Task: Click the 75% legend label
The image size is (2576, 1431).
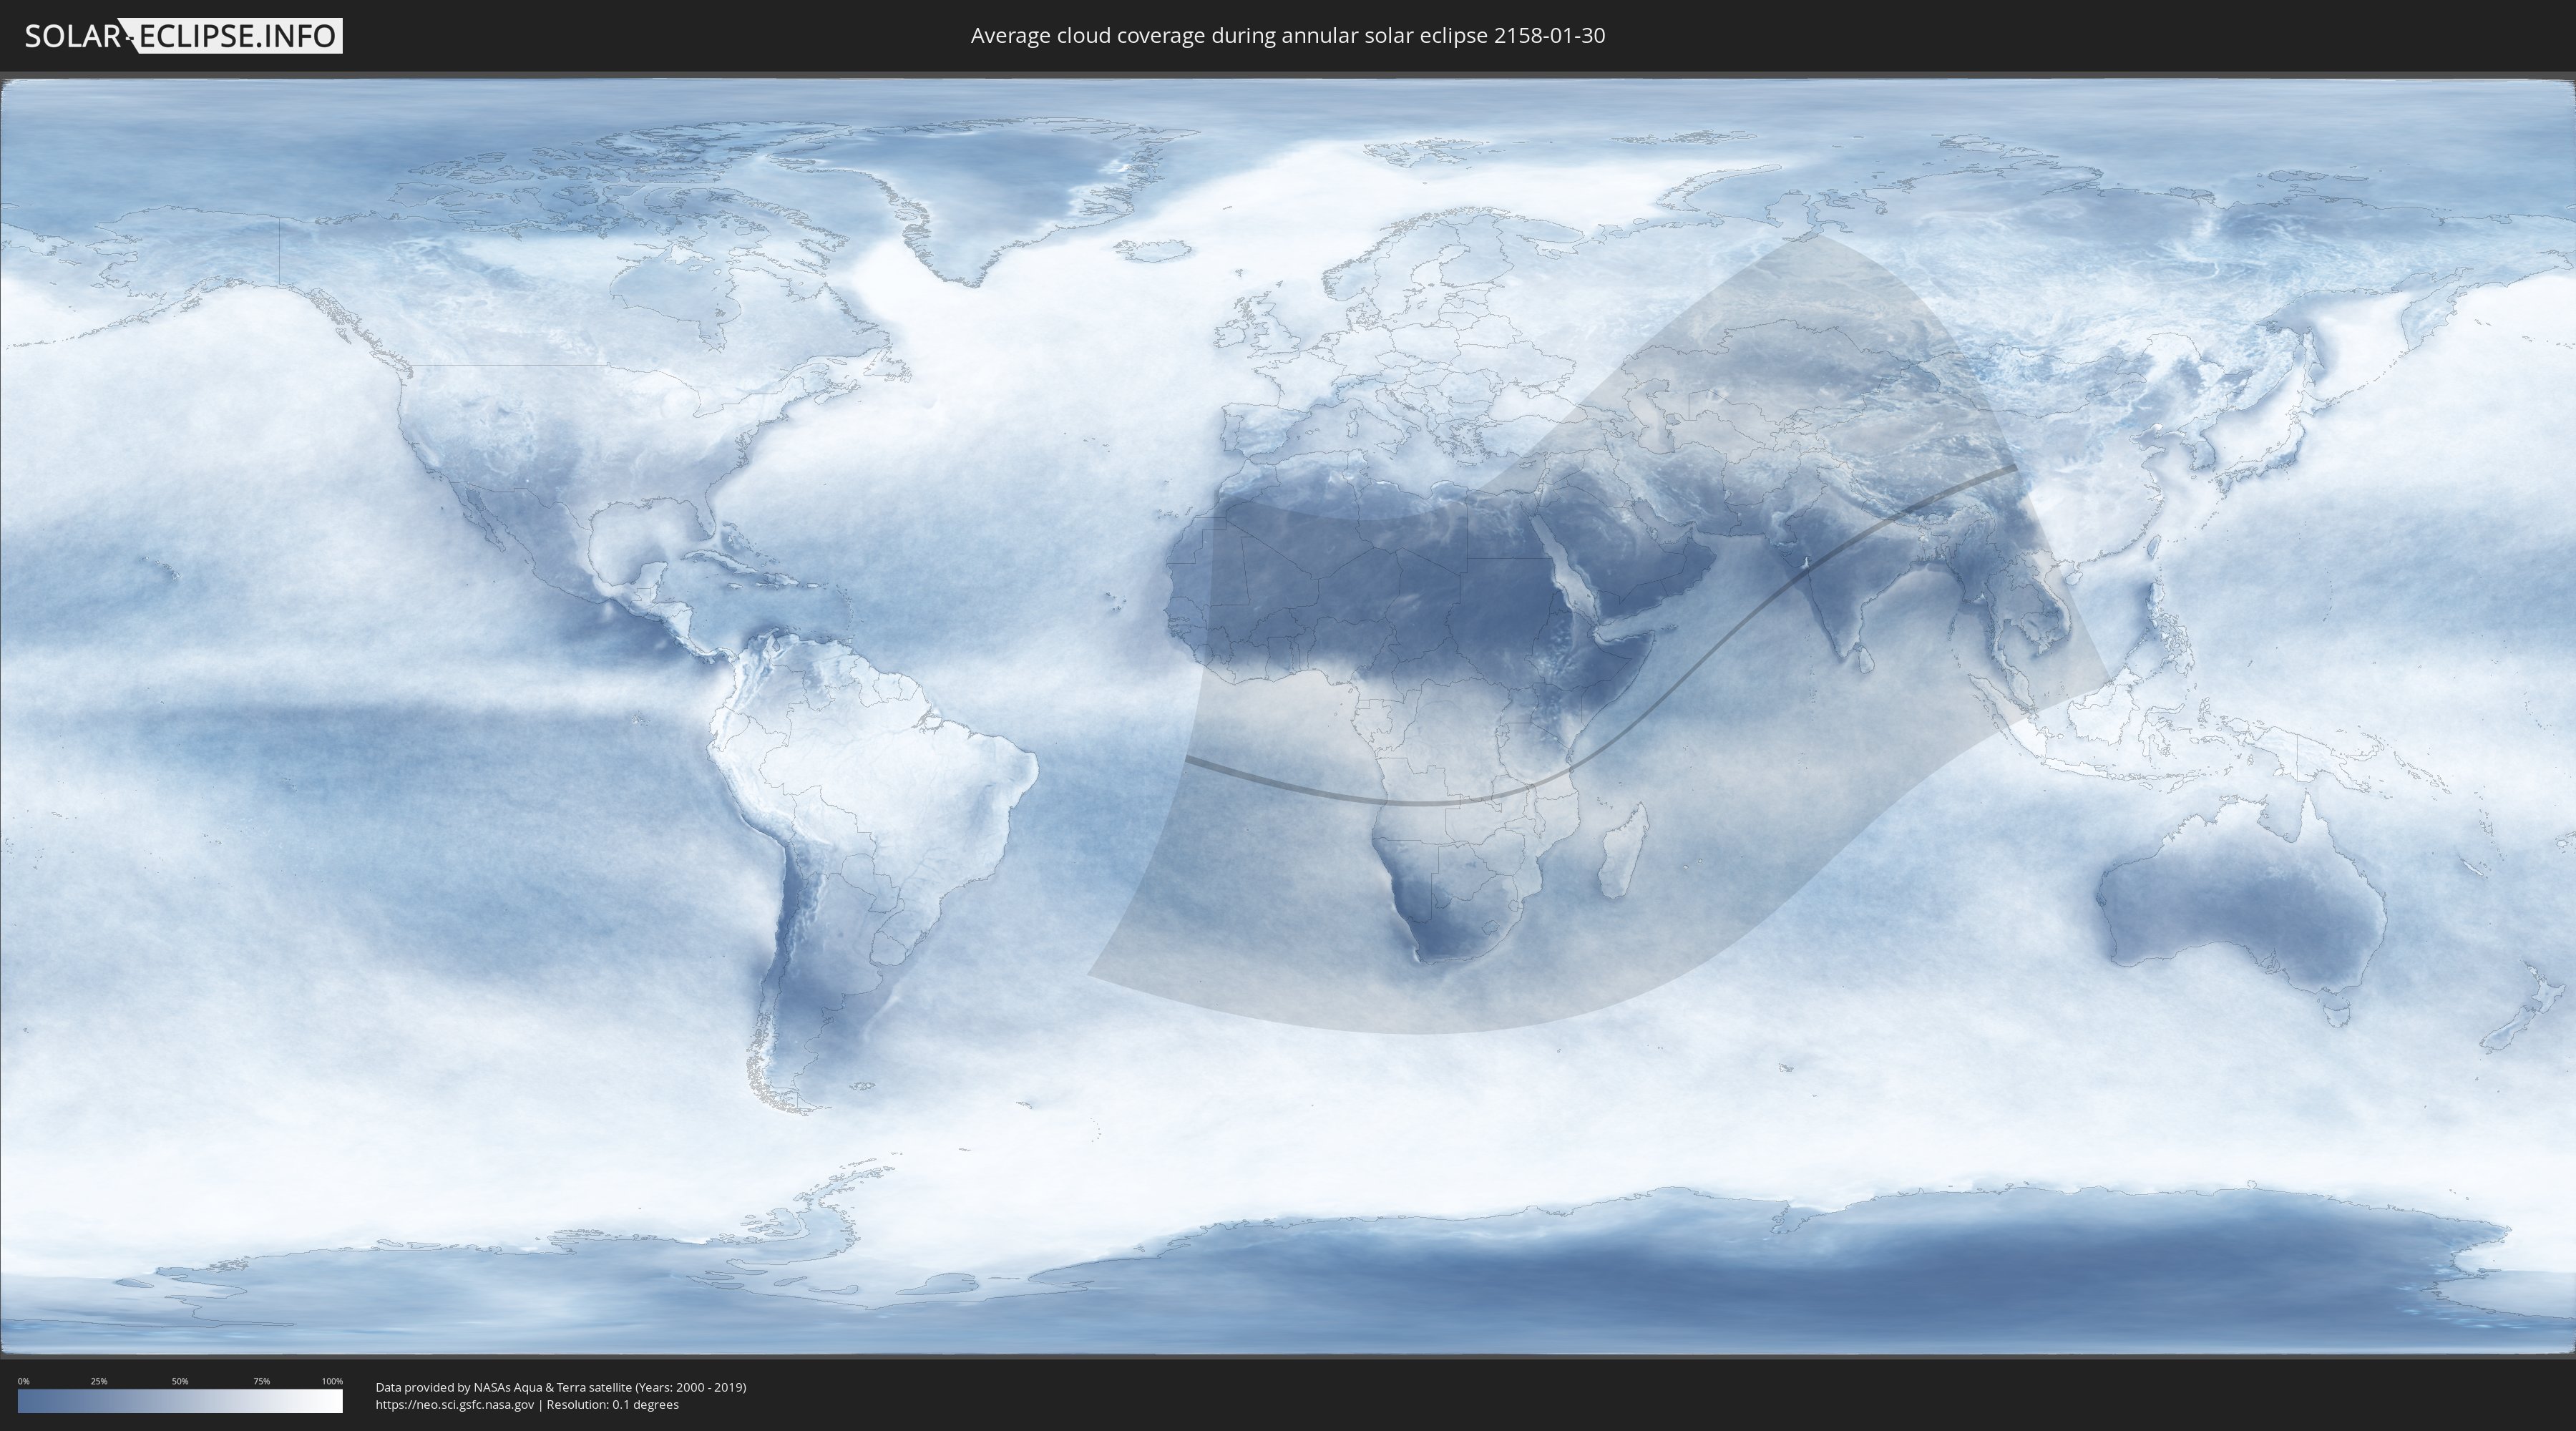Action: [261, 1381]
